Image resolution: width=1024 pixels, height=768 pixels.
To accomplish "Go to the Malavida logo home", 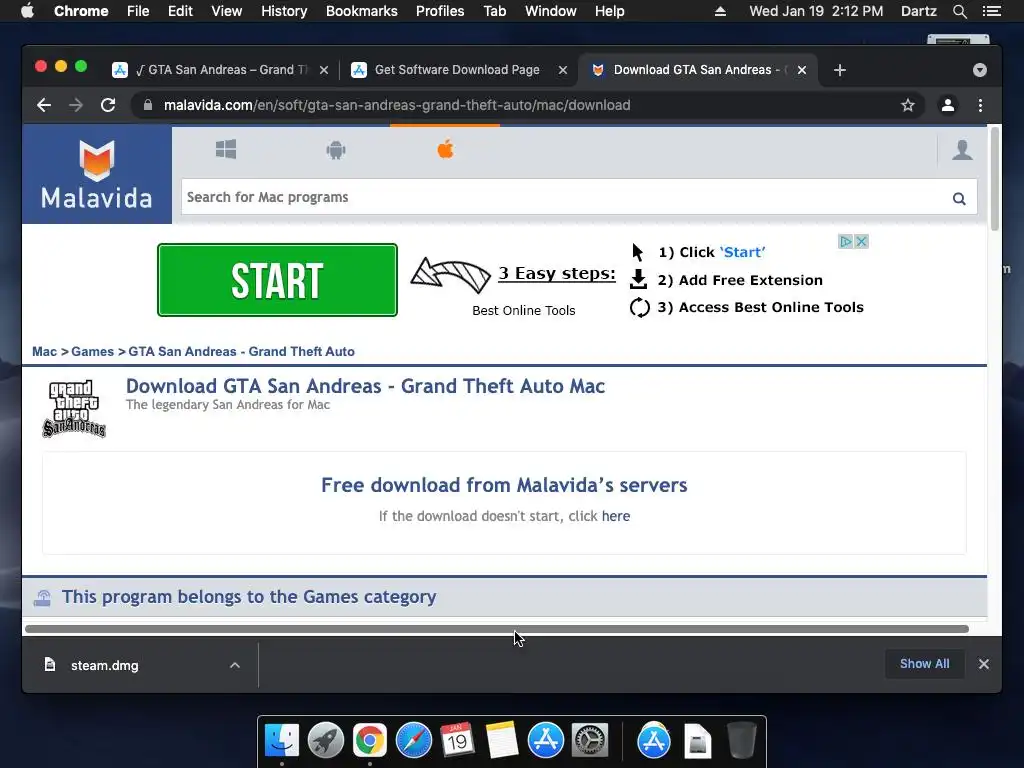I will [x=97, y=174].
